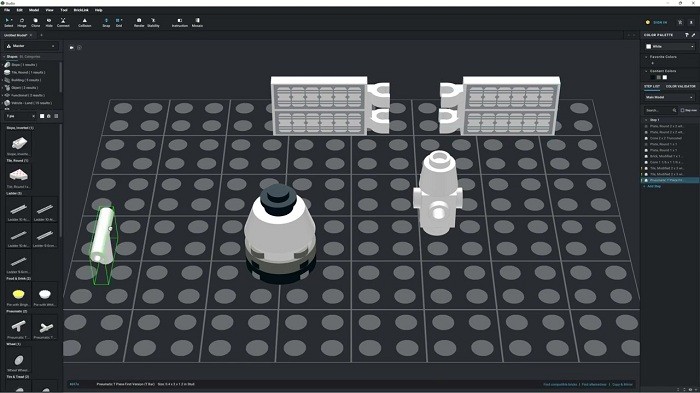
Task: Collapse Step 1 in step list
Action: pos(646,120)
